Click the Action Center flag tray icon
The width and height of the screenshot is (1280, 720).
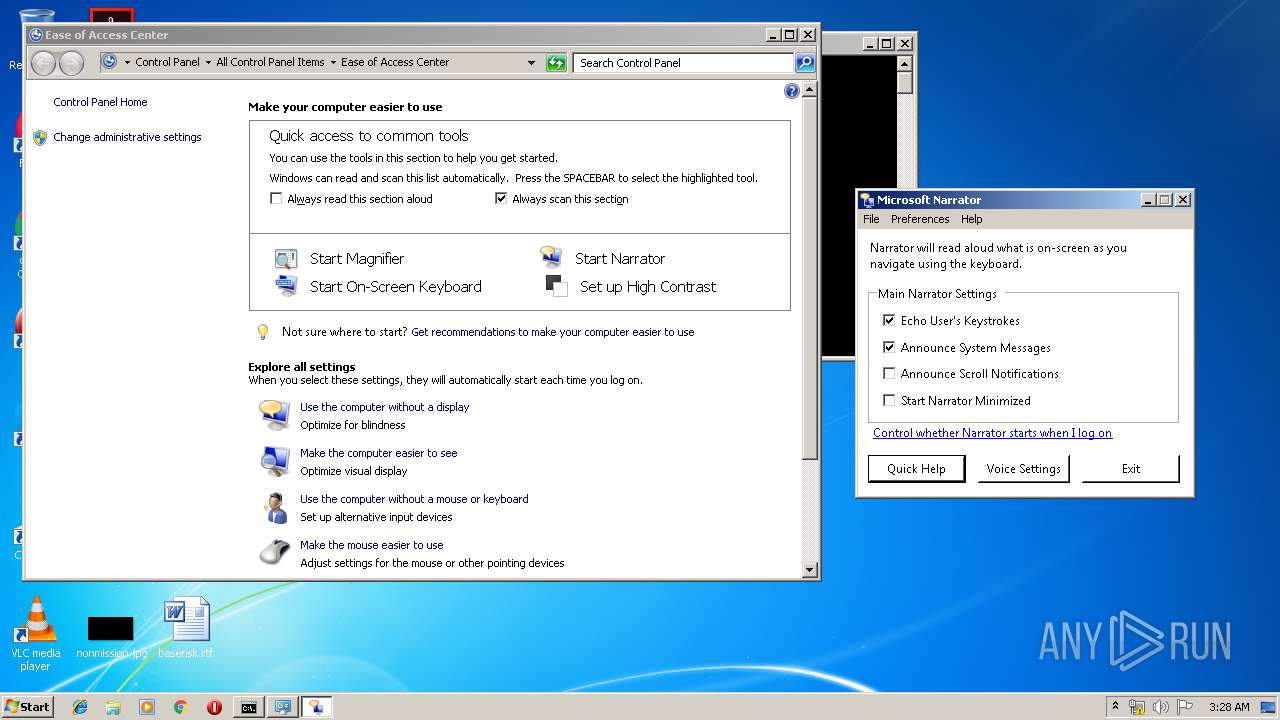click(x=1184, y=707)
